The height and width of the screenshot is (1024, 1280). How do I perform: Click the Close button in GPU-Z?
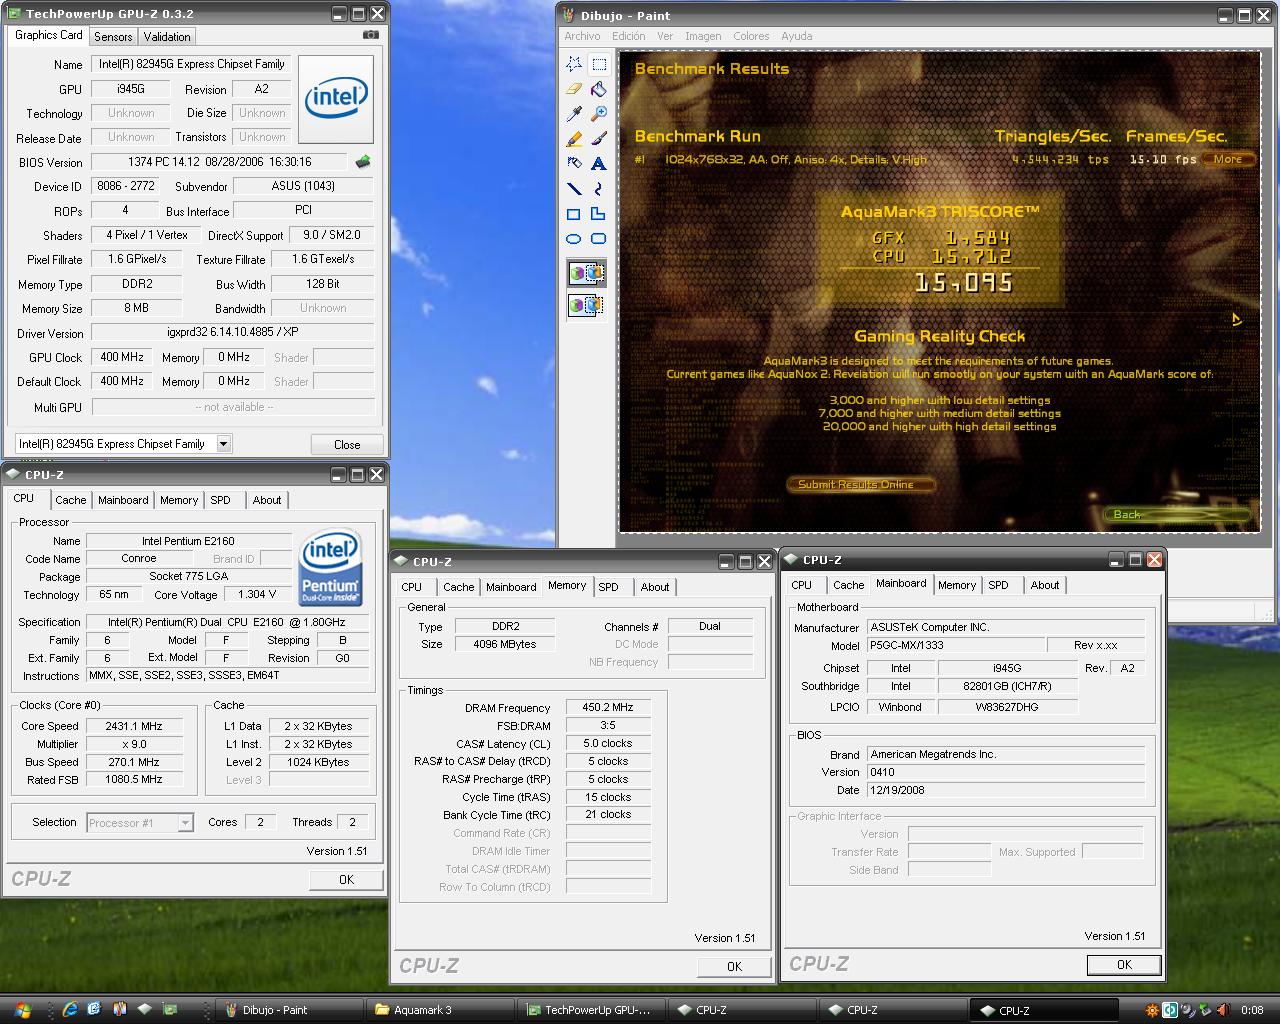347,444
